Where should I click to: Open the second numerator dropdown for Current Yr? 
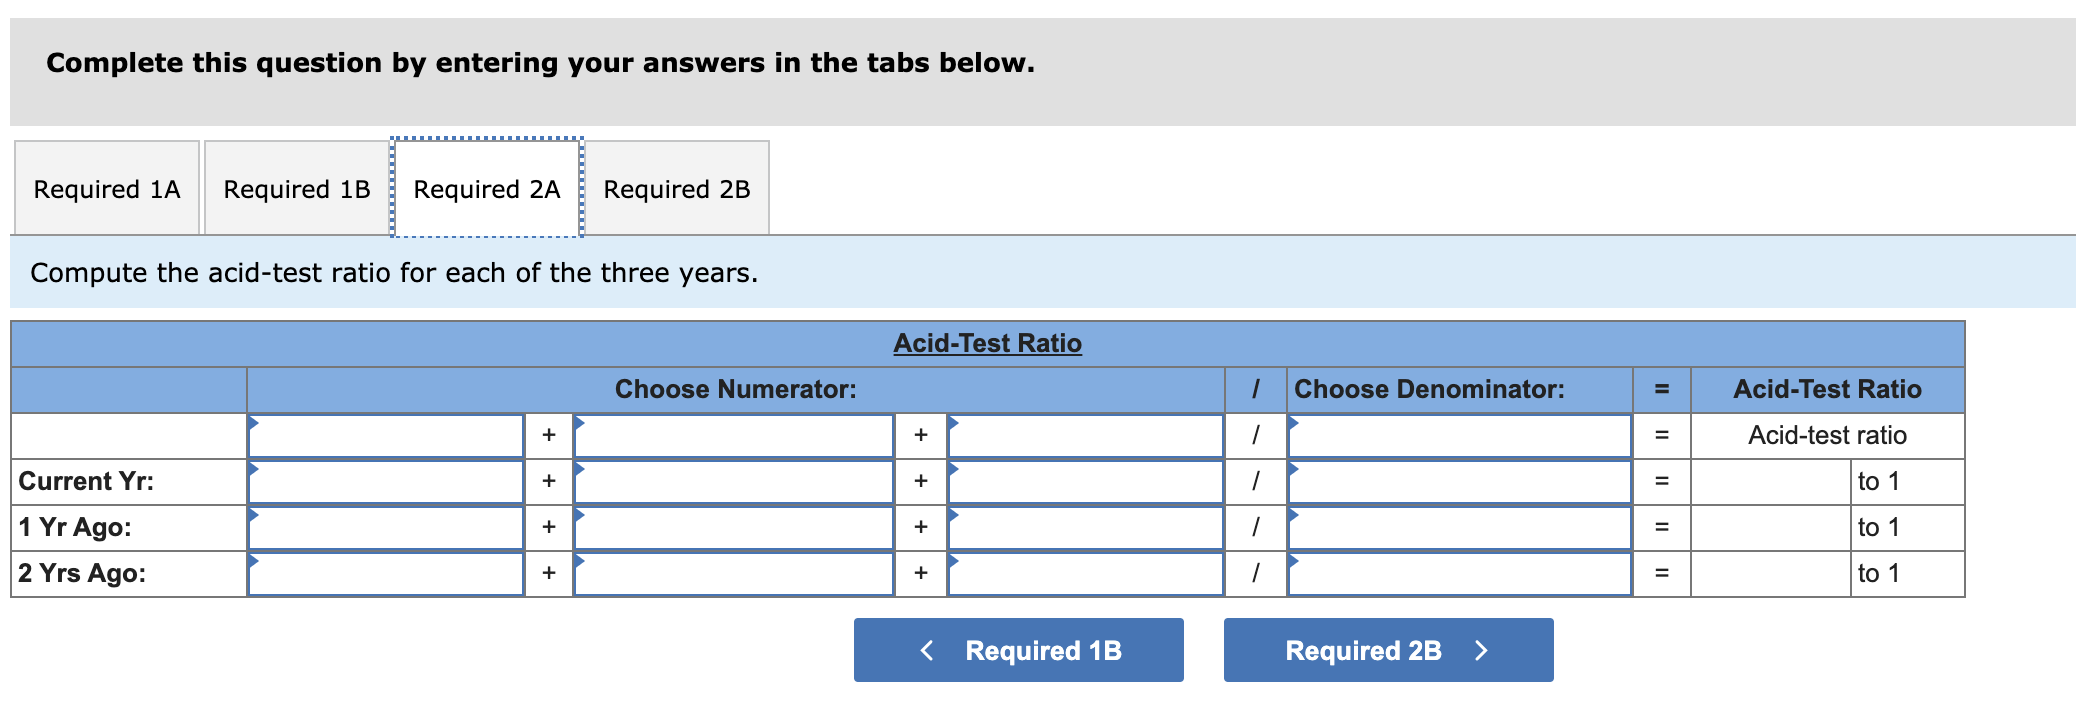coord(735,481)
